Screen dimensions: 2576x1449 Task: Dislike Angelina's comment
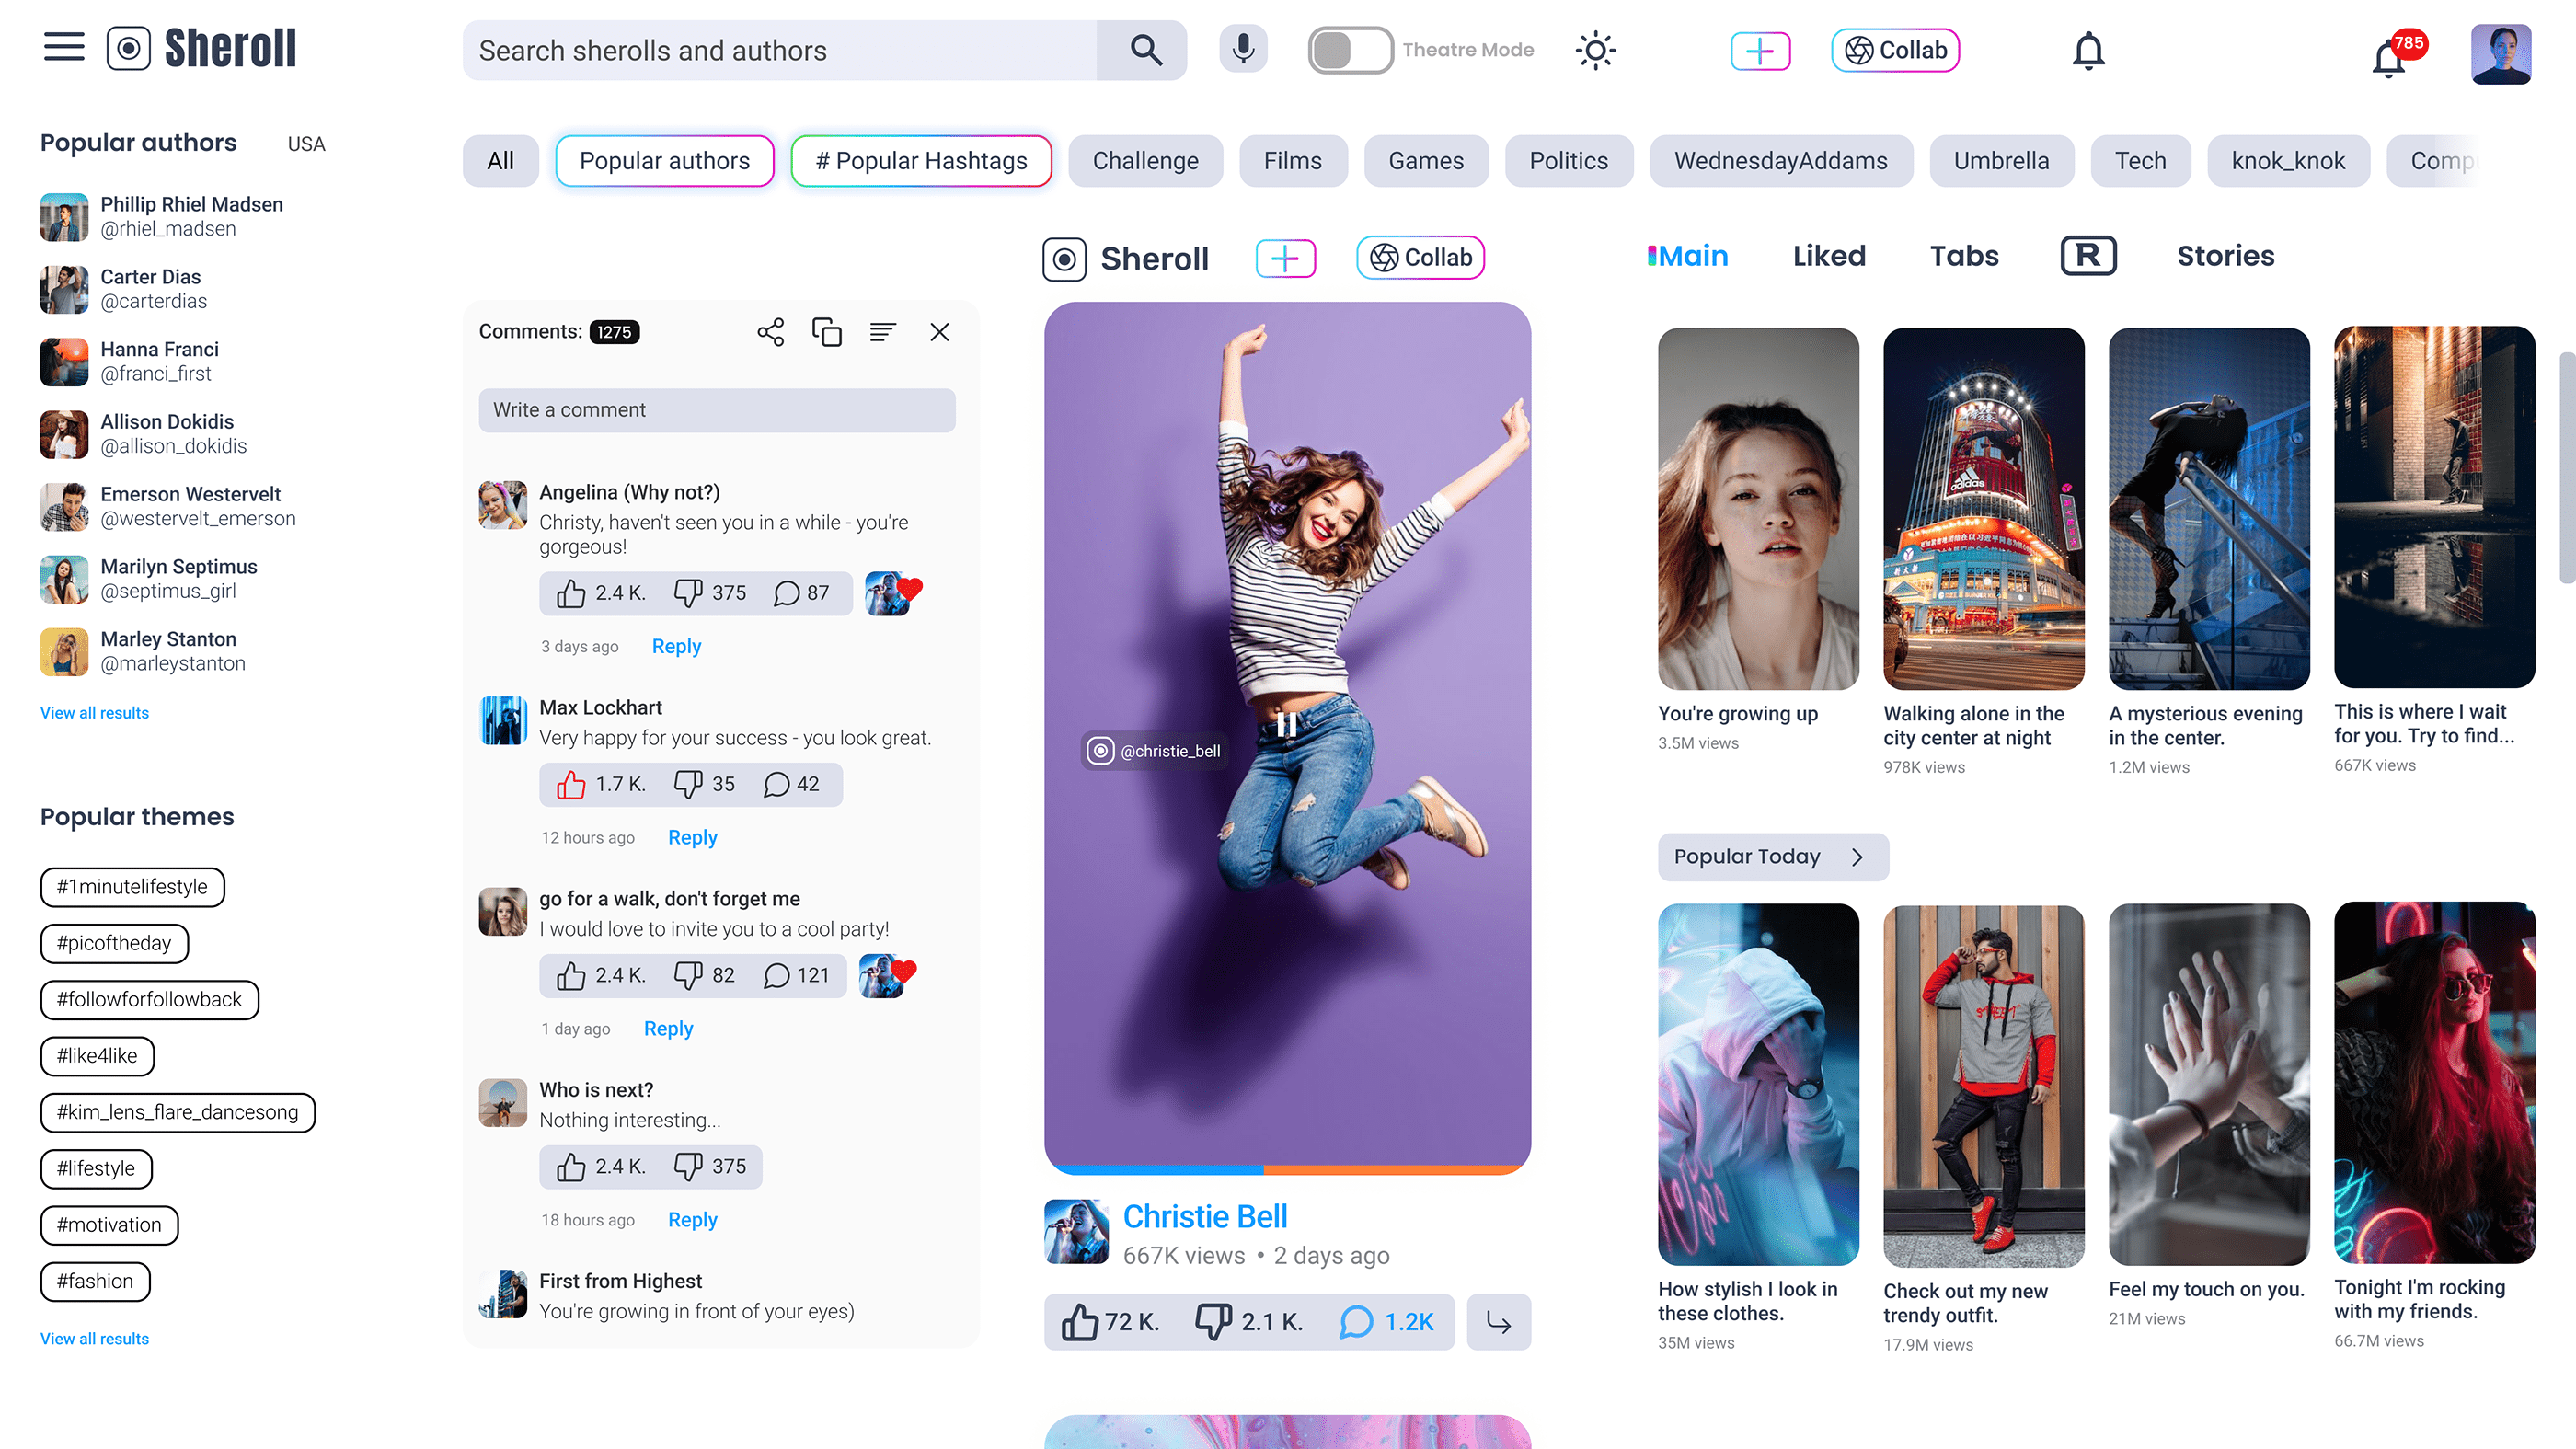click(x=688, y=593)
